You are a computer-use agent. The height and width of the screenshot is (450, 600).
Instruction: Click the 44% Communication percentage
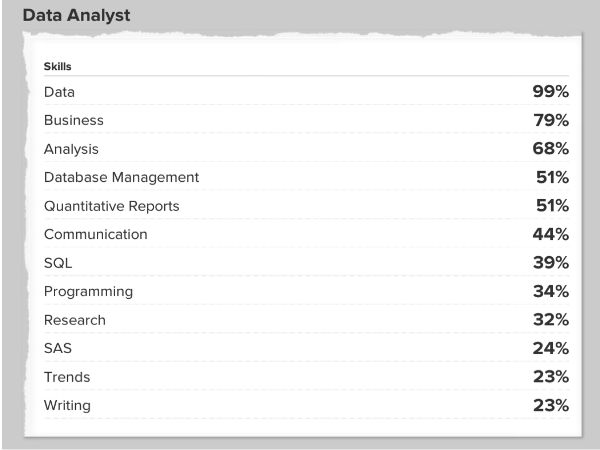tap(550, 234)
